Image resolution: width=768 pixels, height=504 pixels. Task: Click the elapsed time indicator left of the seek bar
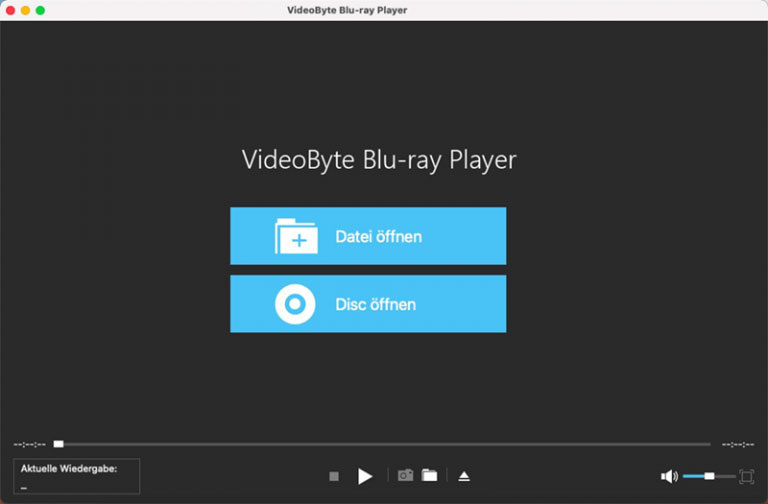29,445
